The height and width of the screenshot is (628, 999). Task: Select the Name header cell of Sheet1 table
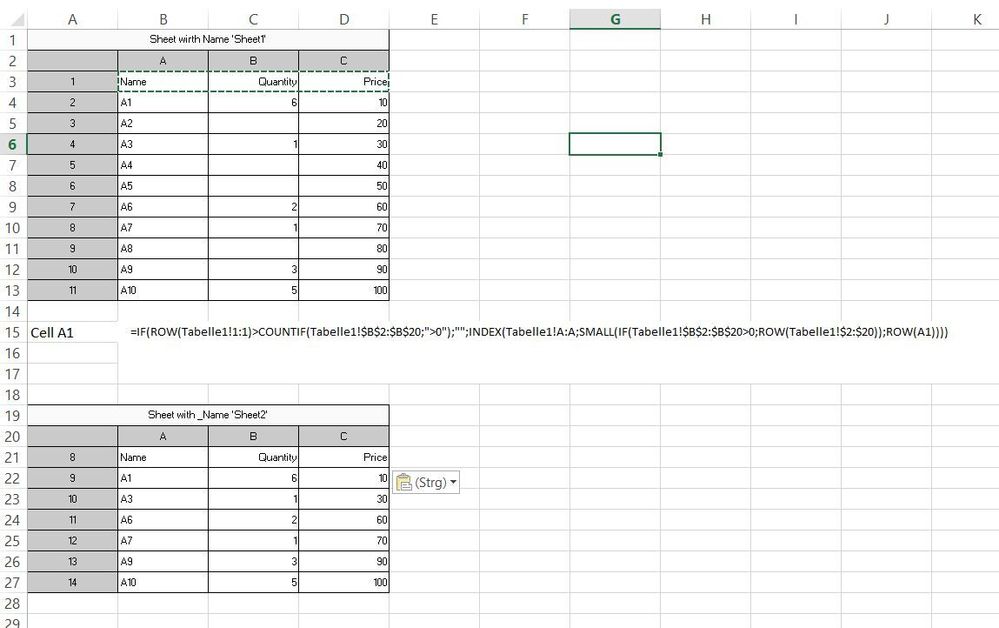pos(163,81)
